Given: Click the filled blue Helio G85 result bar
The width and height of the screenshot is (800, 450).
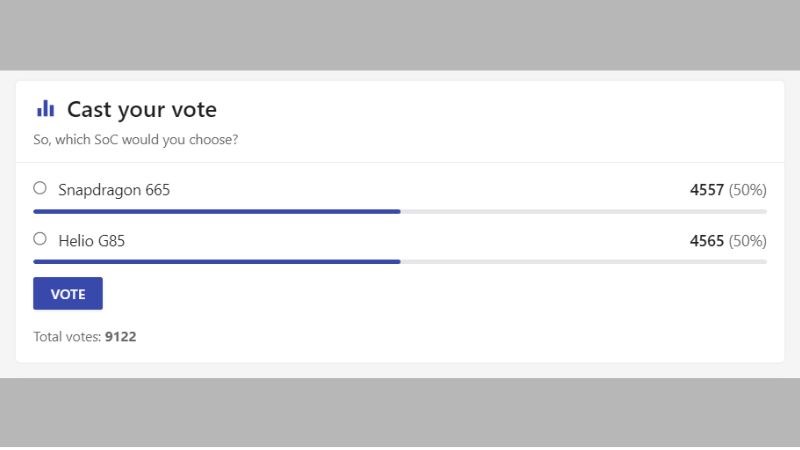Looking at the screenshot, I should [216, 262].
